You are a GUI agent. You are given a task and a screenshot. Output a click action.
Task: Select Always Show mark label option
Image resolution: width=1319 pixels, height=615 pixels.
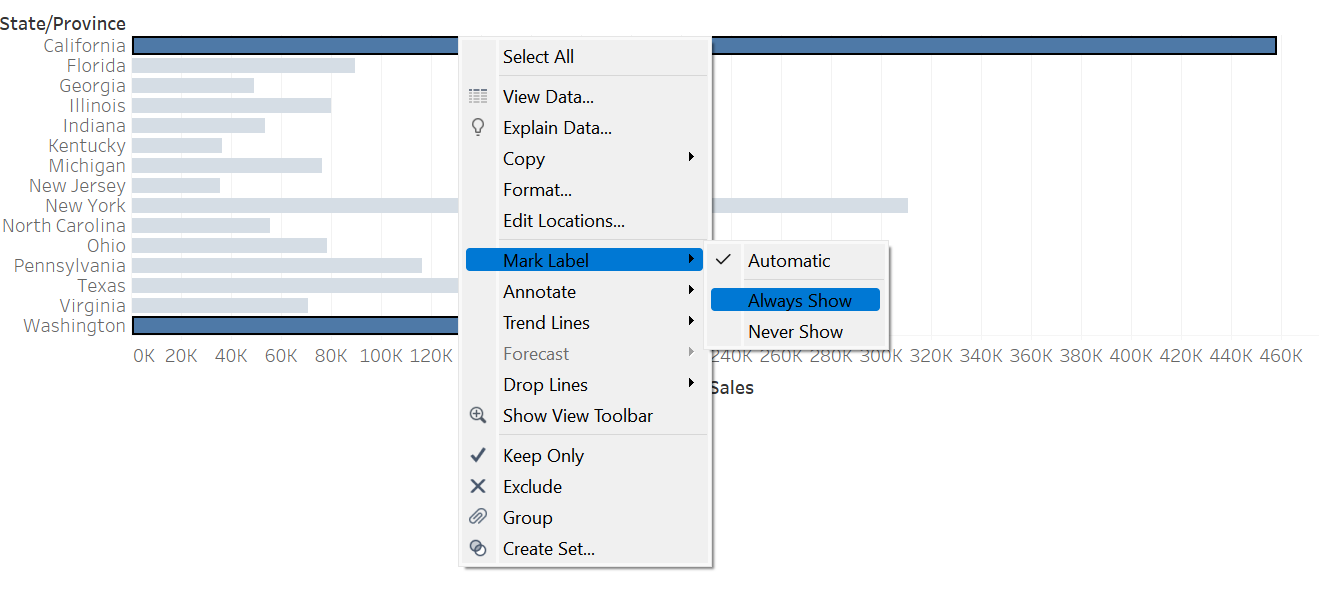click(796, 301)
